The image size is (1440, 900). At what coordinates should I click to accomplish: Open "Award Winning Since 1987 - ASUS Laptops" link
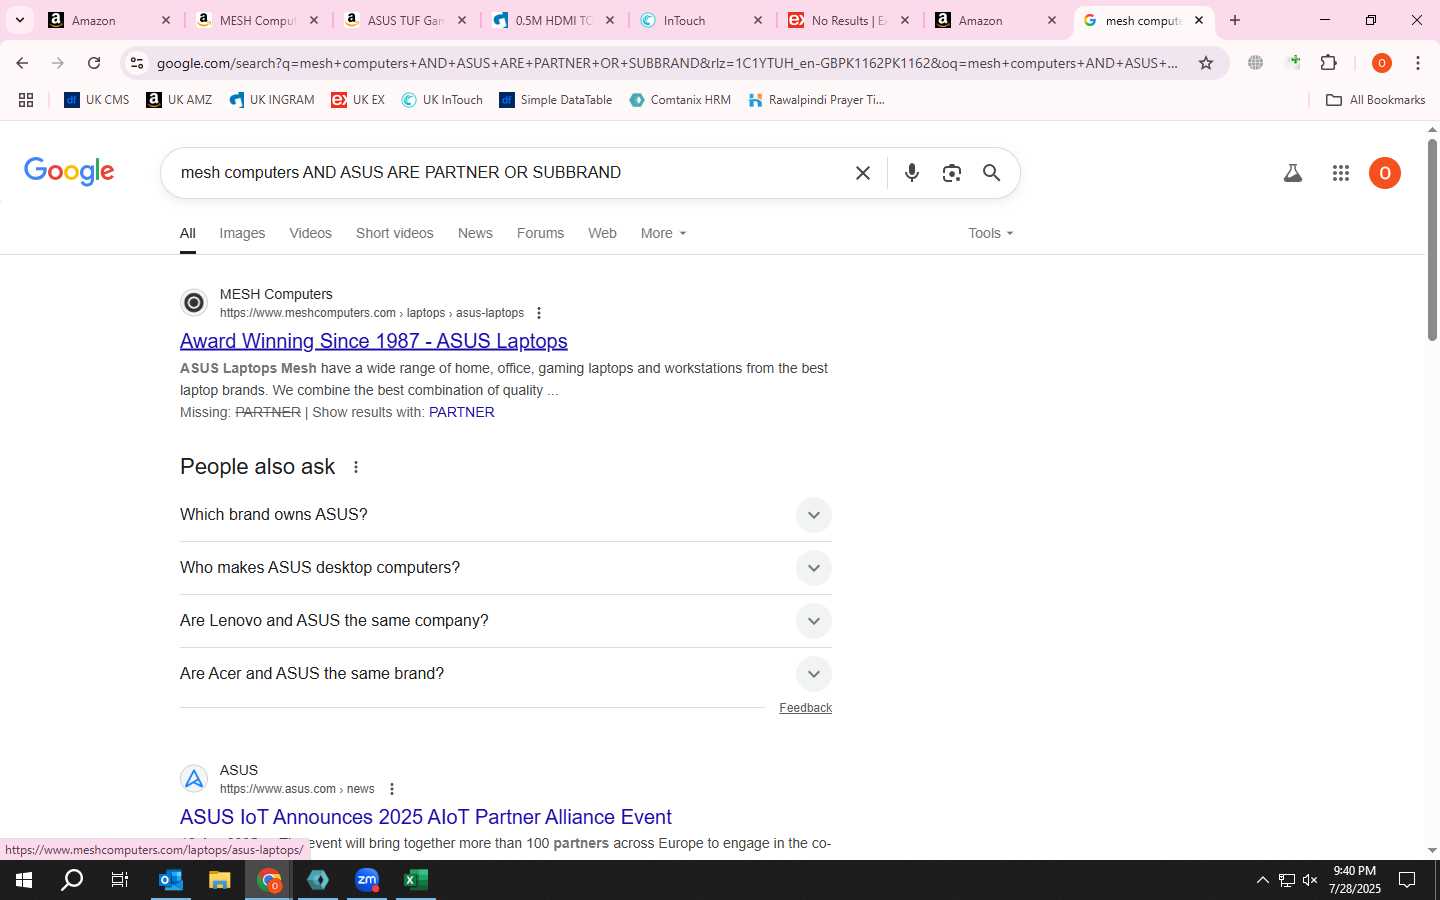pos(374,341)
